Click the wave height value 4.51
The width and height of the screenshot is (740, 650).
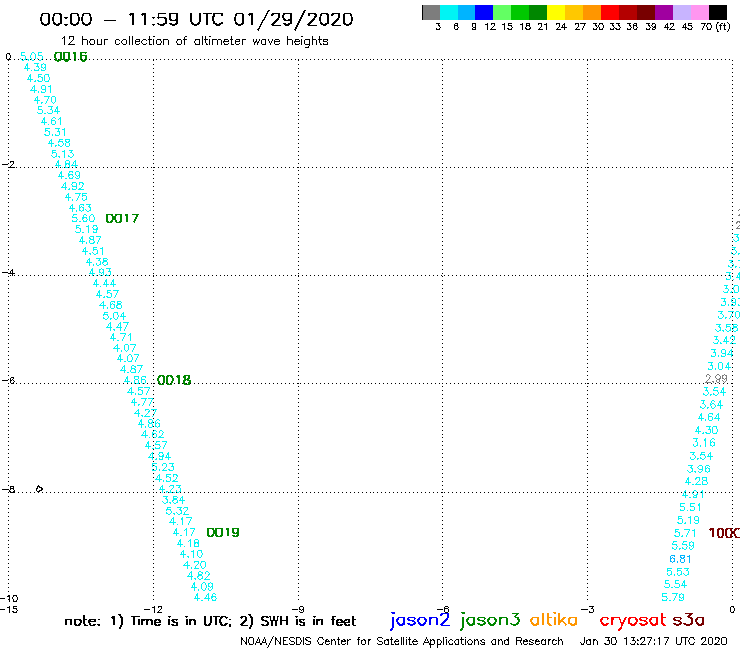click(93, 251)
